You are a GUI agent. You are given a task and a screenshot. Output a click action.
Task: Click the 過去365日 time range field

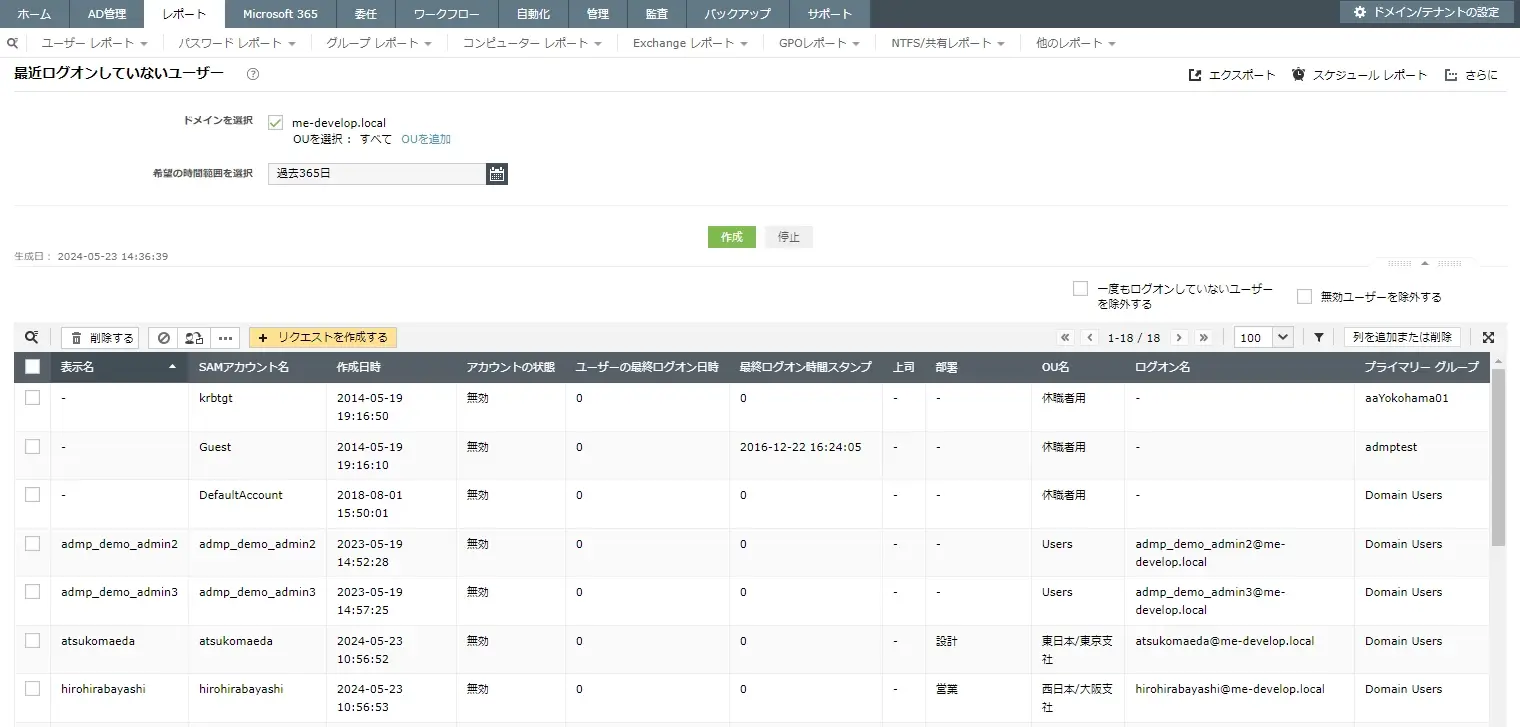click(x=377, y=174)
